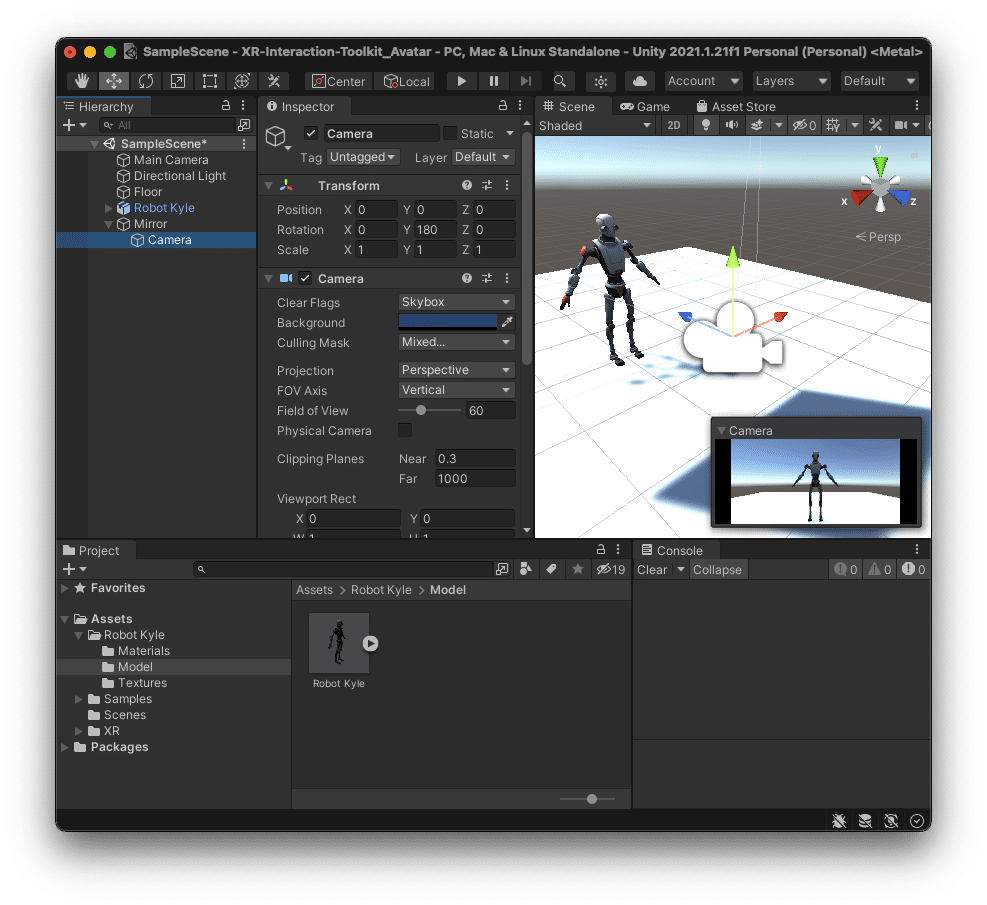Expand Robot Kyle in Hierarchy
This screenshot has height=905, width=987.
point(108,208)
